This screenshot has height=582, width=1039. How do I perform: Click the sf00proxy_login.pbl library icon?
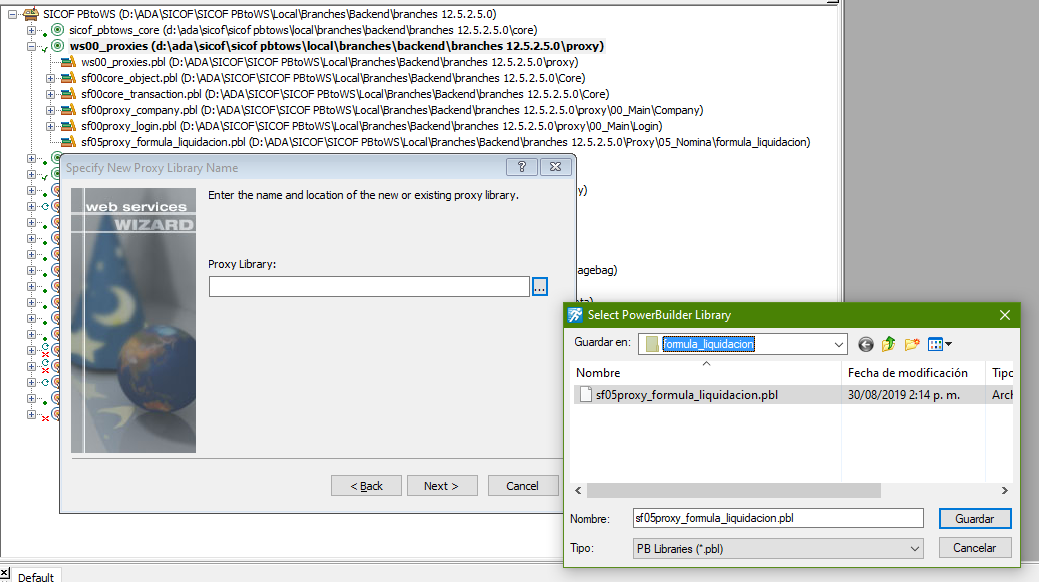(69, 126)
